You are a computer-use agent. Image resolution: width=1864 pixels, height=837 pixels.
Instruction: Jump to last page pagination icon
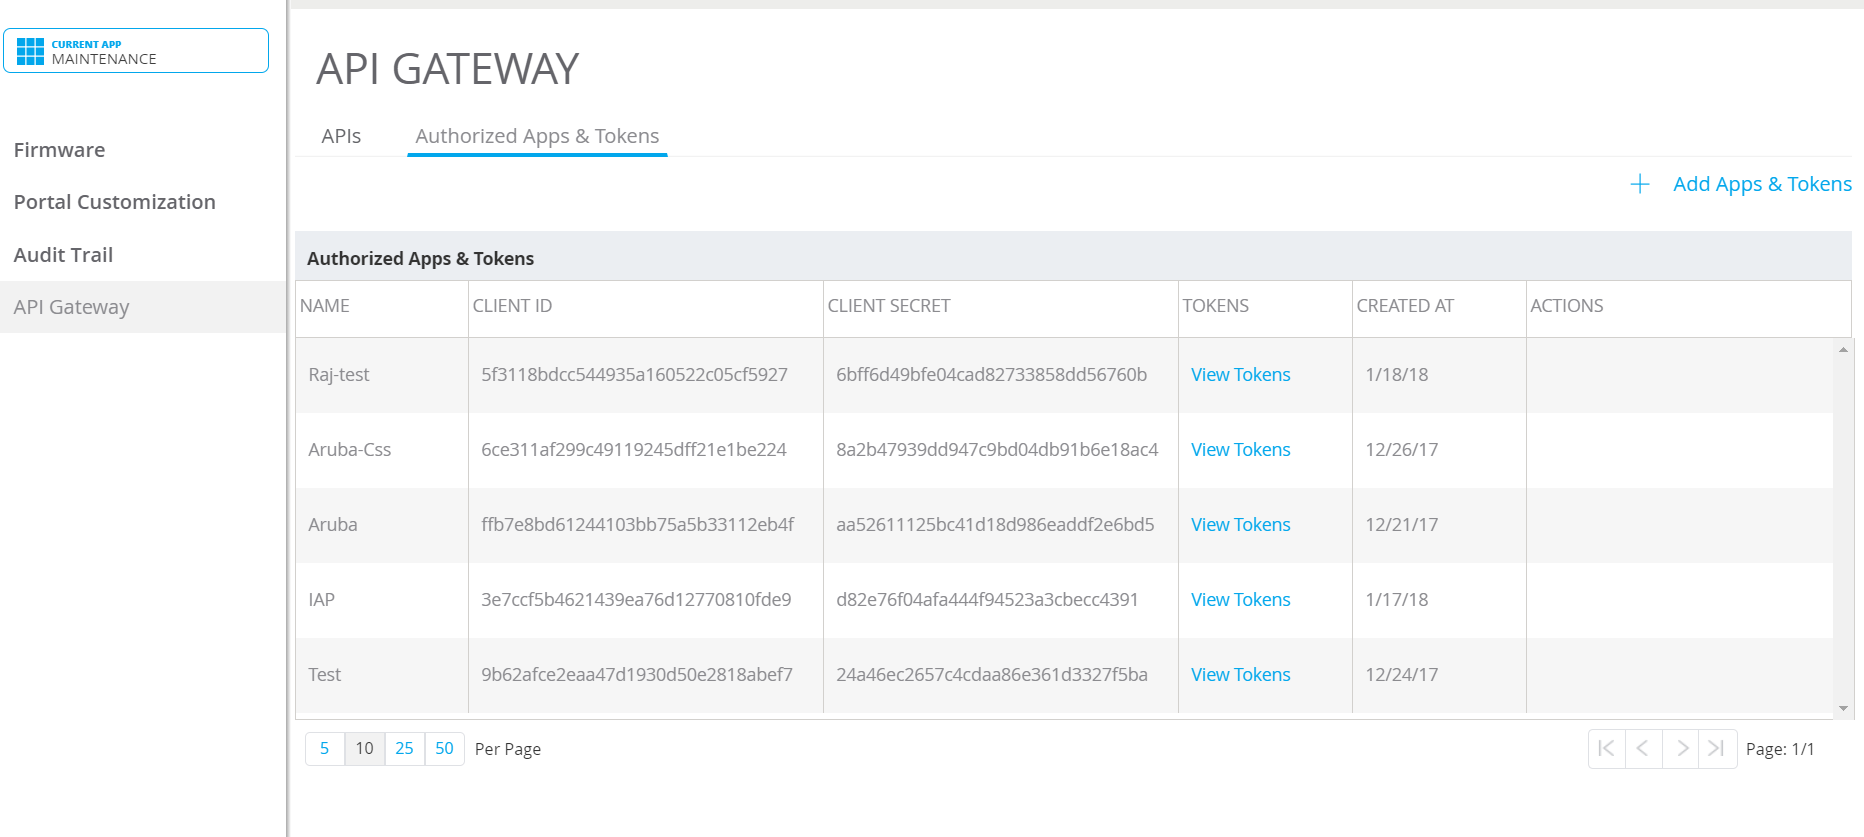pyautogui.click(x=1717, y=748)
